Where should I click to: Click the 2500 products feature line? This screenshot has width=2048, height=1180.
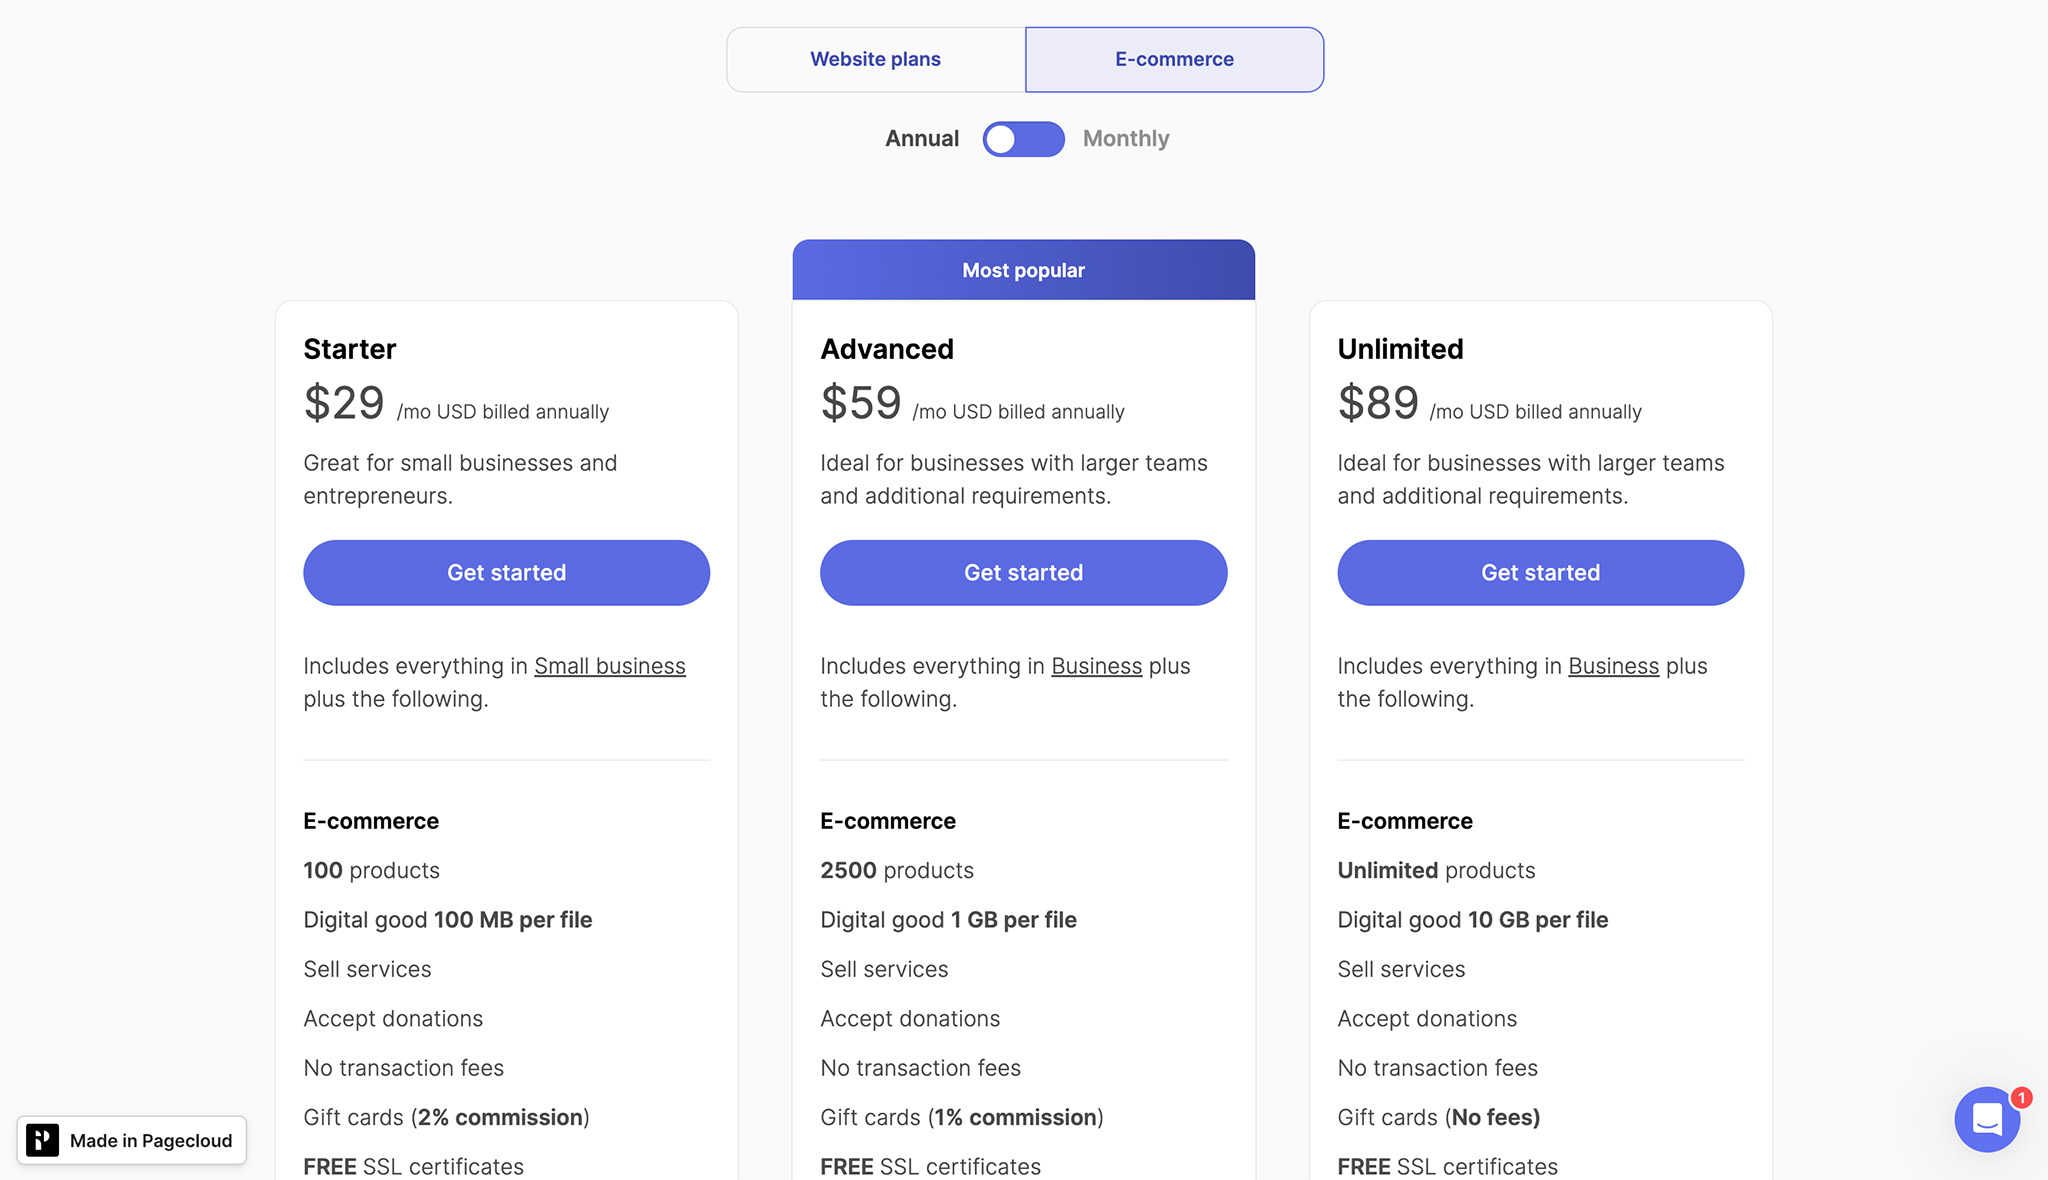click(896, 870)
